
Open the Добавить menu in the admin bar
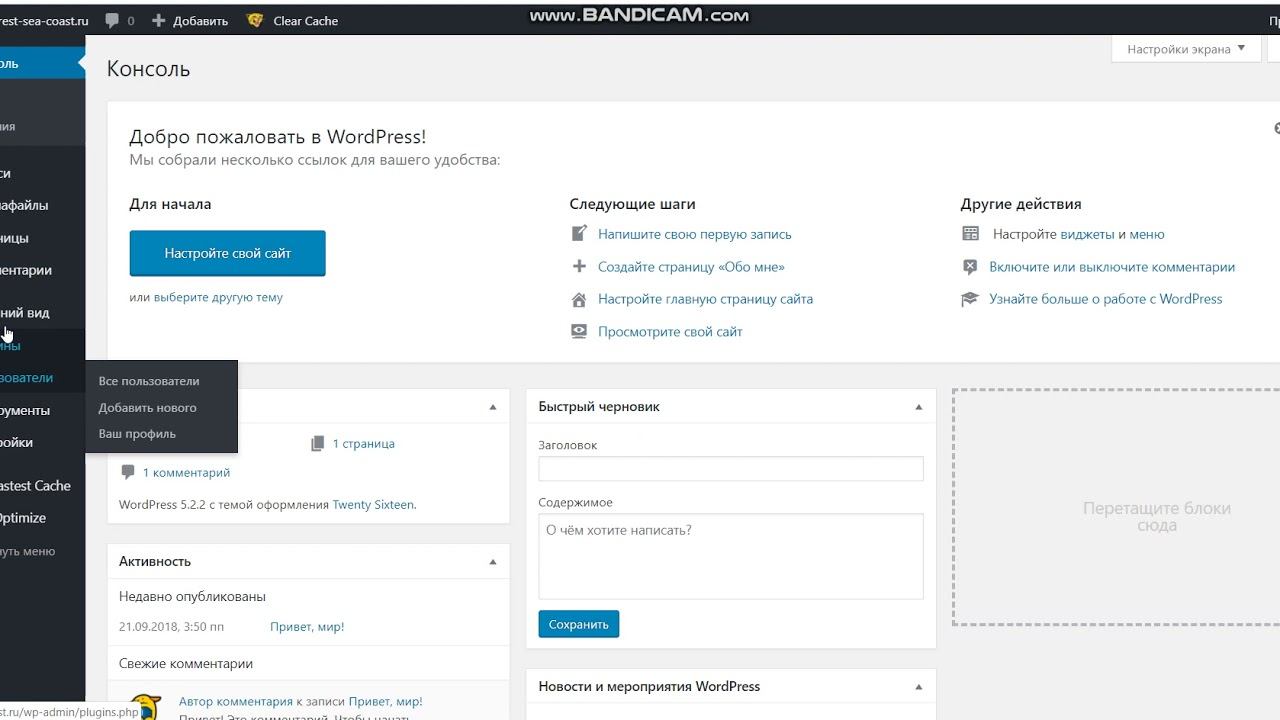pyautogui.click(x=190, y=20)
